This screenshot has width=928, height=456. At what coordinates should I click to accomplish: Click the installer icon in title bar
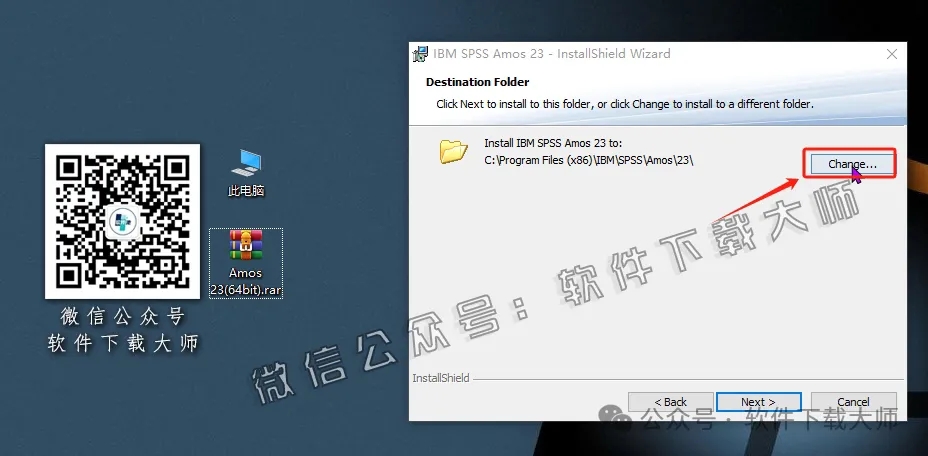point(421,54)
